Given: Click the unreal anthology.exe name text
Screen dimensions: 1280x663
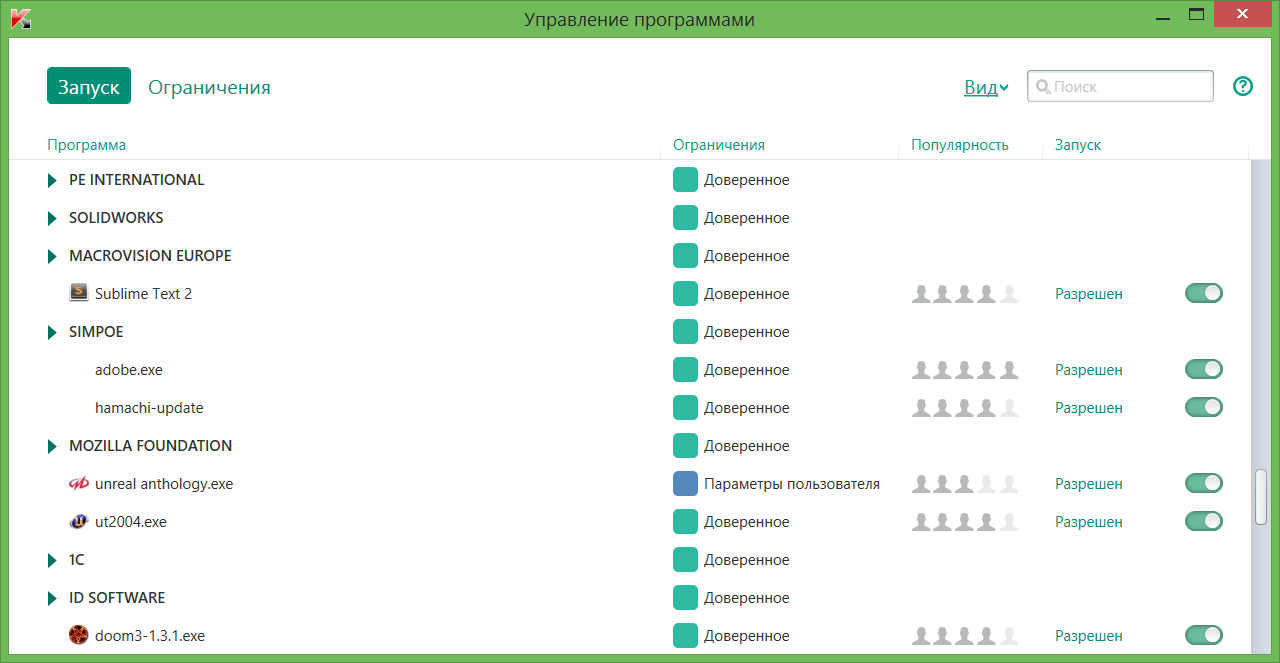Looking at the screenshot, I should [164, 484].
